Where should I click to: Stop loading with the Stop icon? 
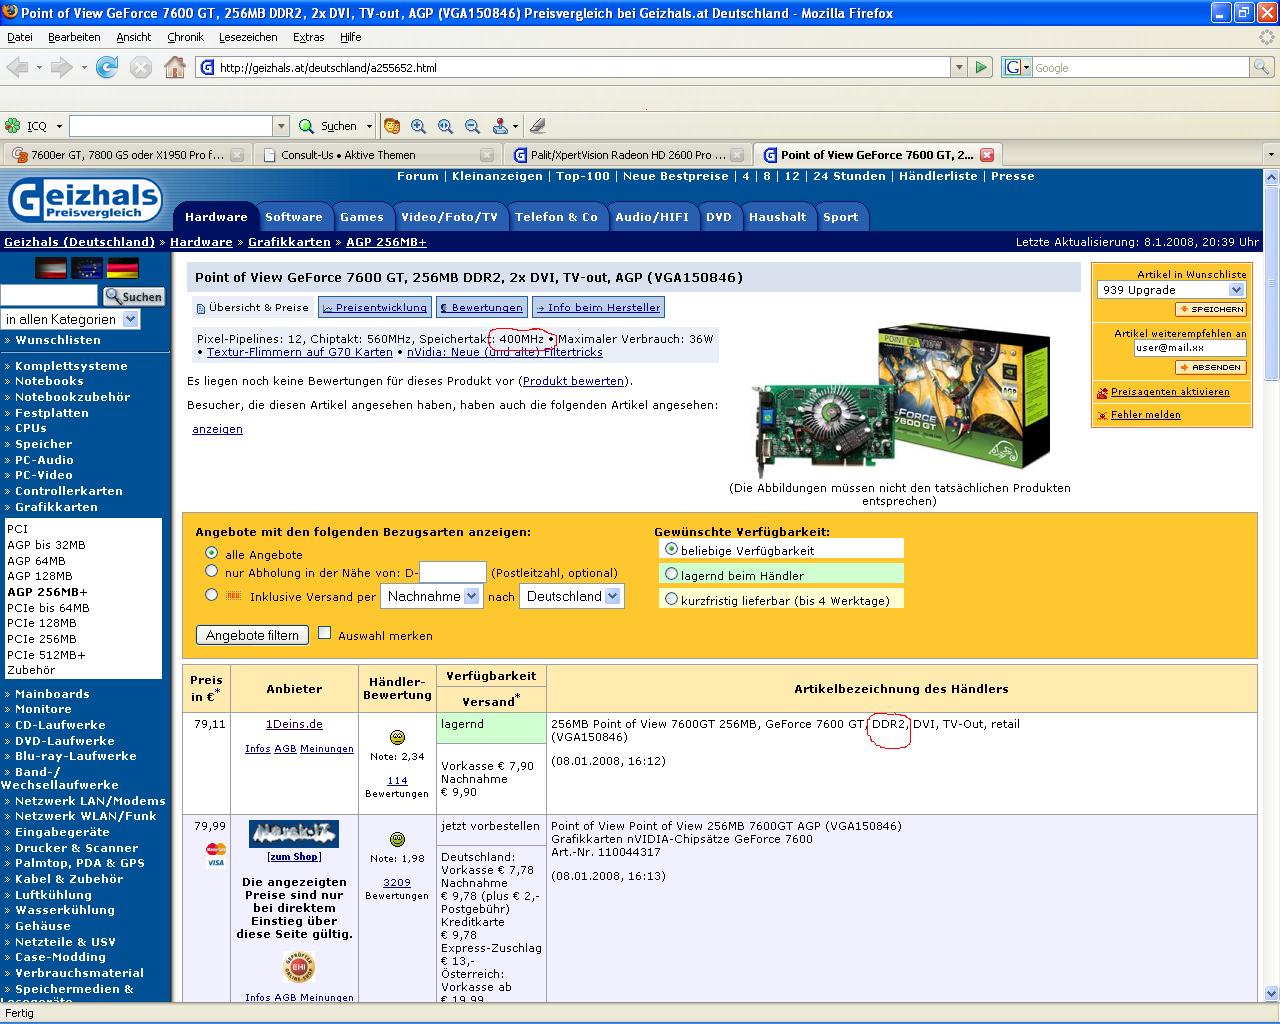tap(141, 67)
